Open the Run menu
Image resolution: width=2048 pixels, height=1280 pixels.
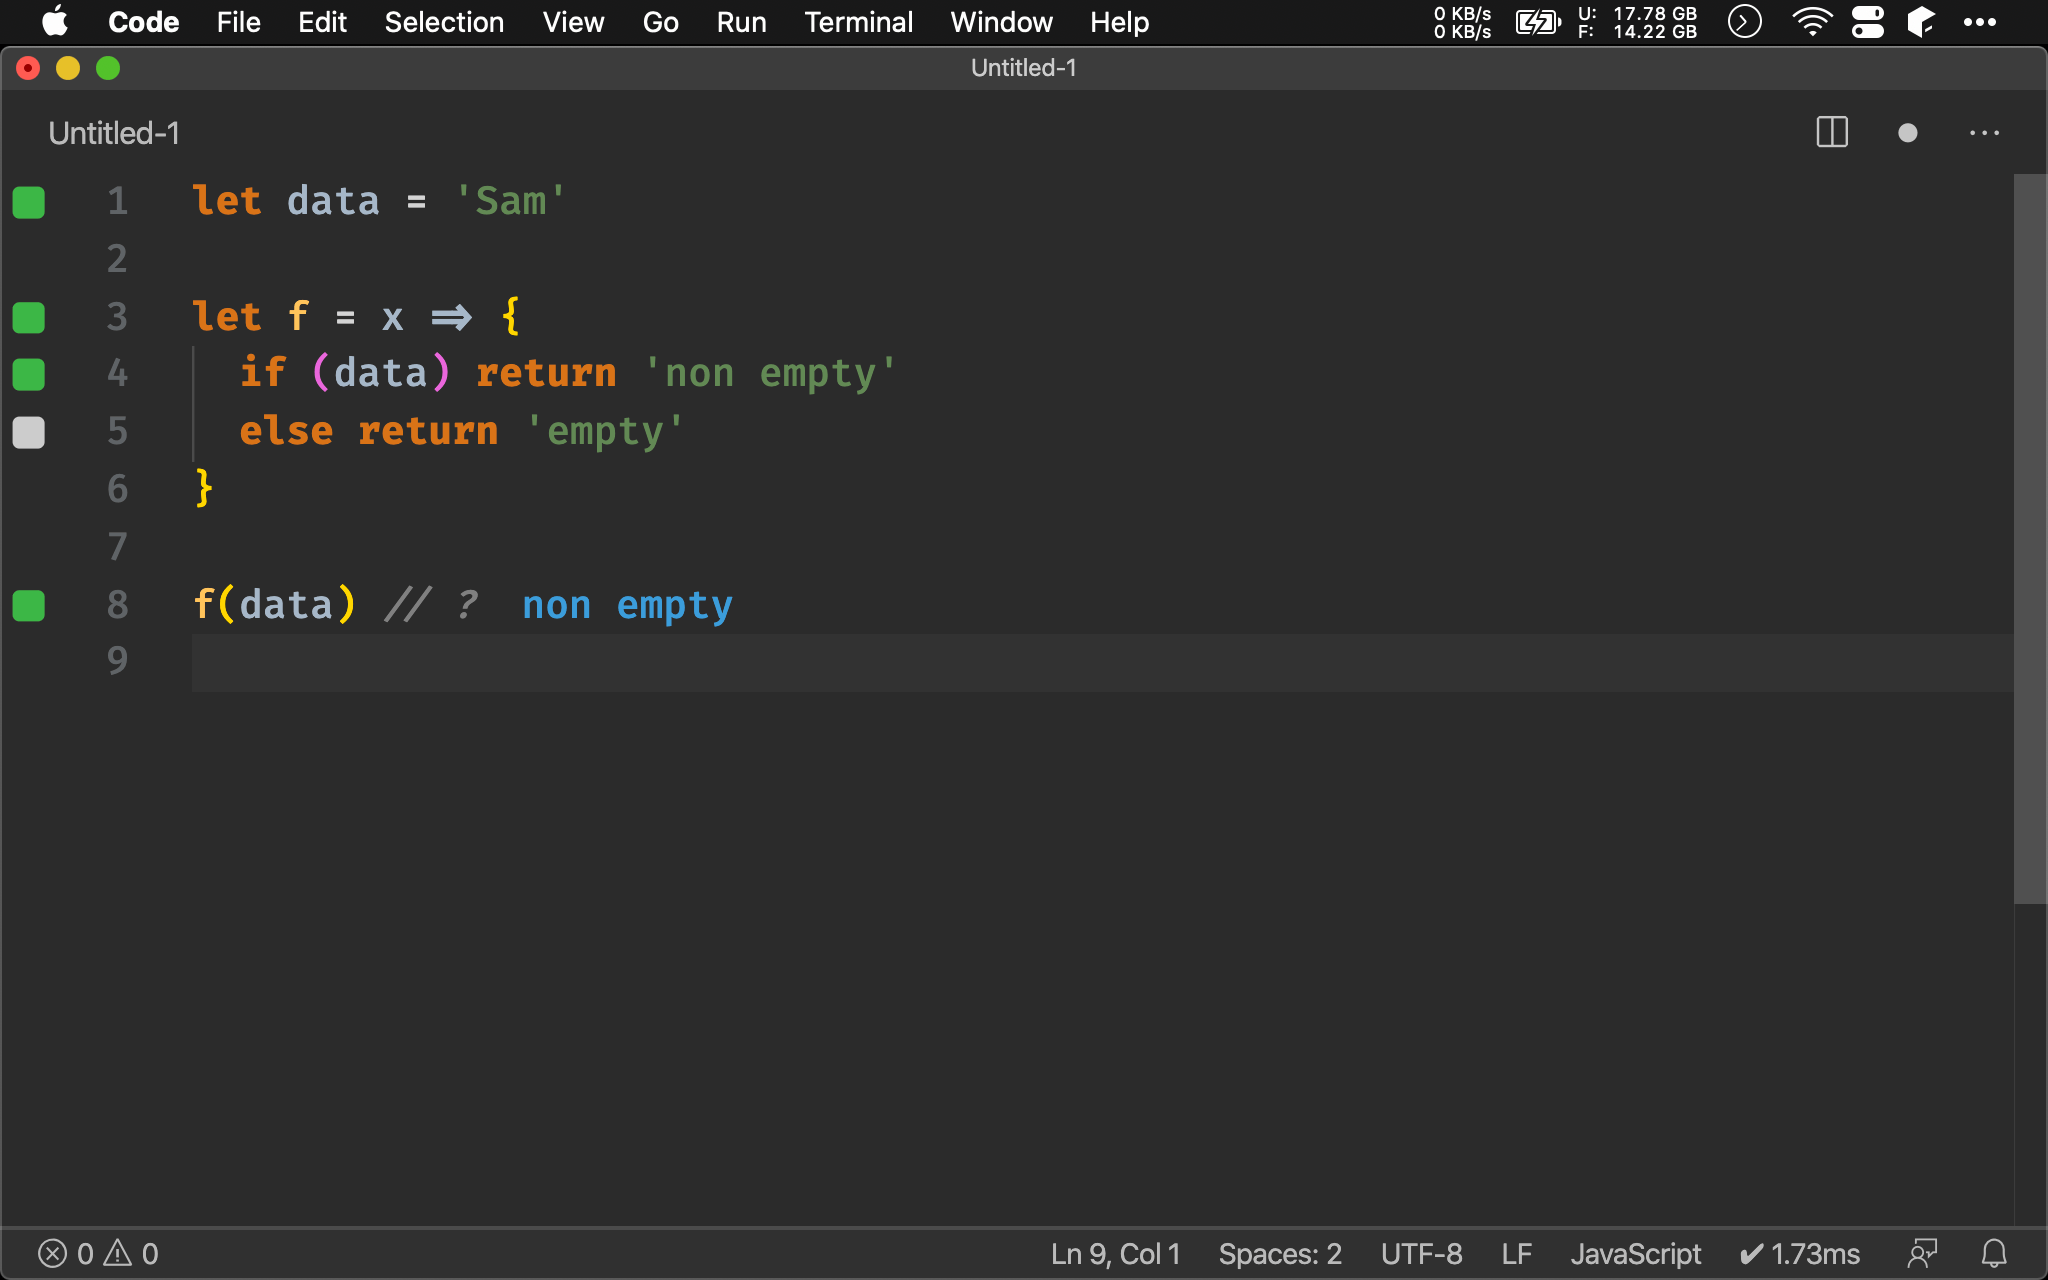(x=741, y=22)
